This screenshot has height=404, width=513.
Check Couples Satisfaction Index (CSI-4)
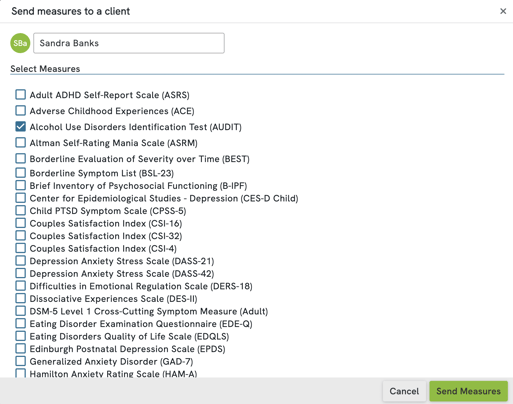20,248
